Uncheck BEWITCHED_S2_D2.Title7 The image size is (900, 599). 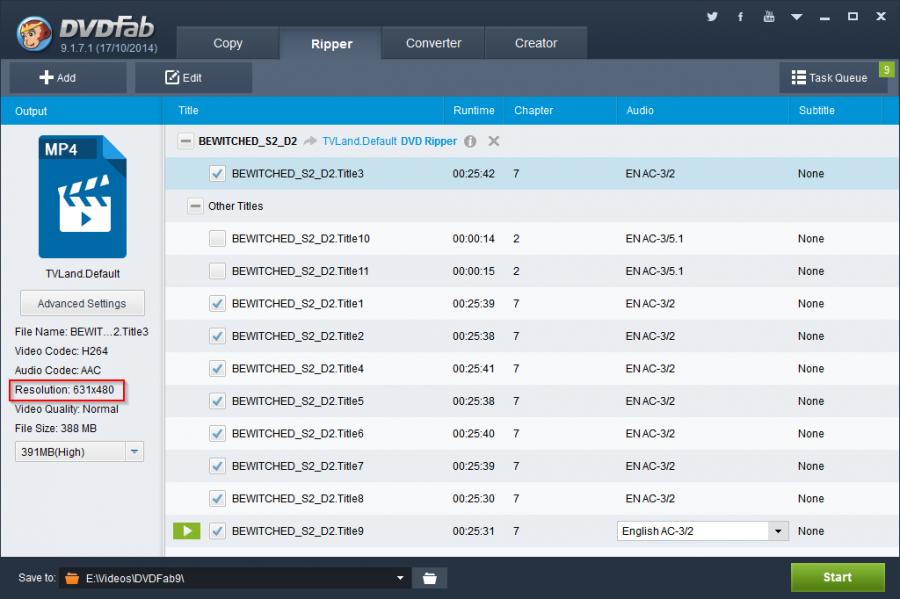217,466
